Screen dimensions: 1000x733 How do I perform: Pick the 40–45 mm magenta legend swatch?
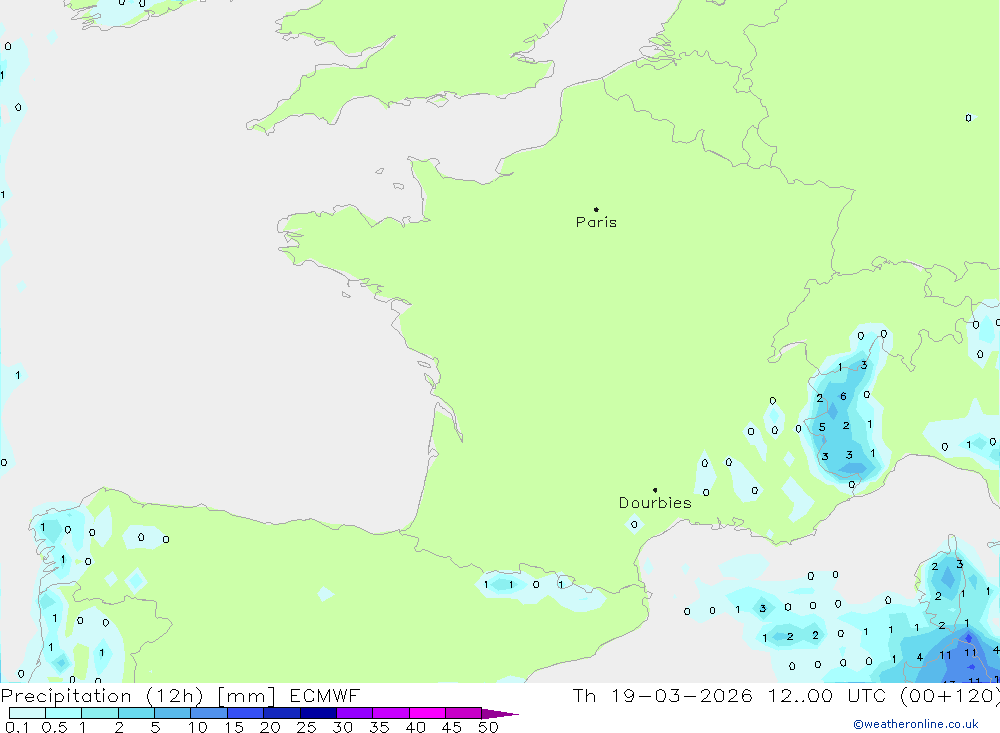pyautogui.click(x=427, y=713)
